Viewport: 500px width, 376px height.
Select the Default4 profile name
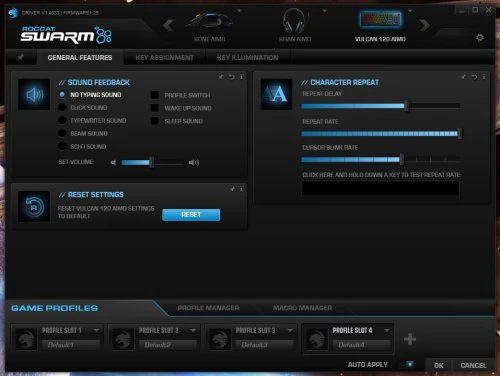point(361,345)
